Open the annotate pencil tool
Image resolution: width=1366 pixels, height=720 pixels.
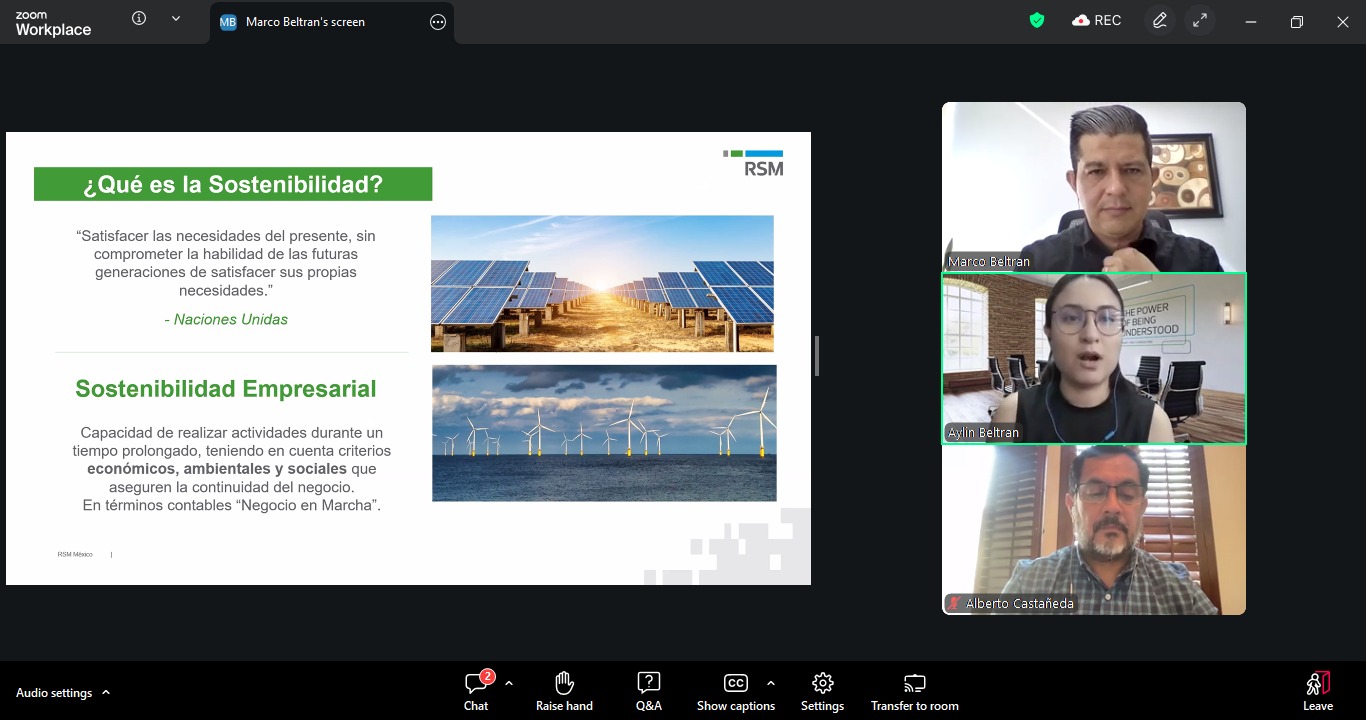pyautogui.click(x=1160, y=20)
